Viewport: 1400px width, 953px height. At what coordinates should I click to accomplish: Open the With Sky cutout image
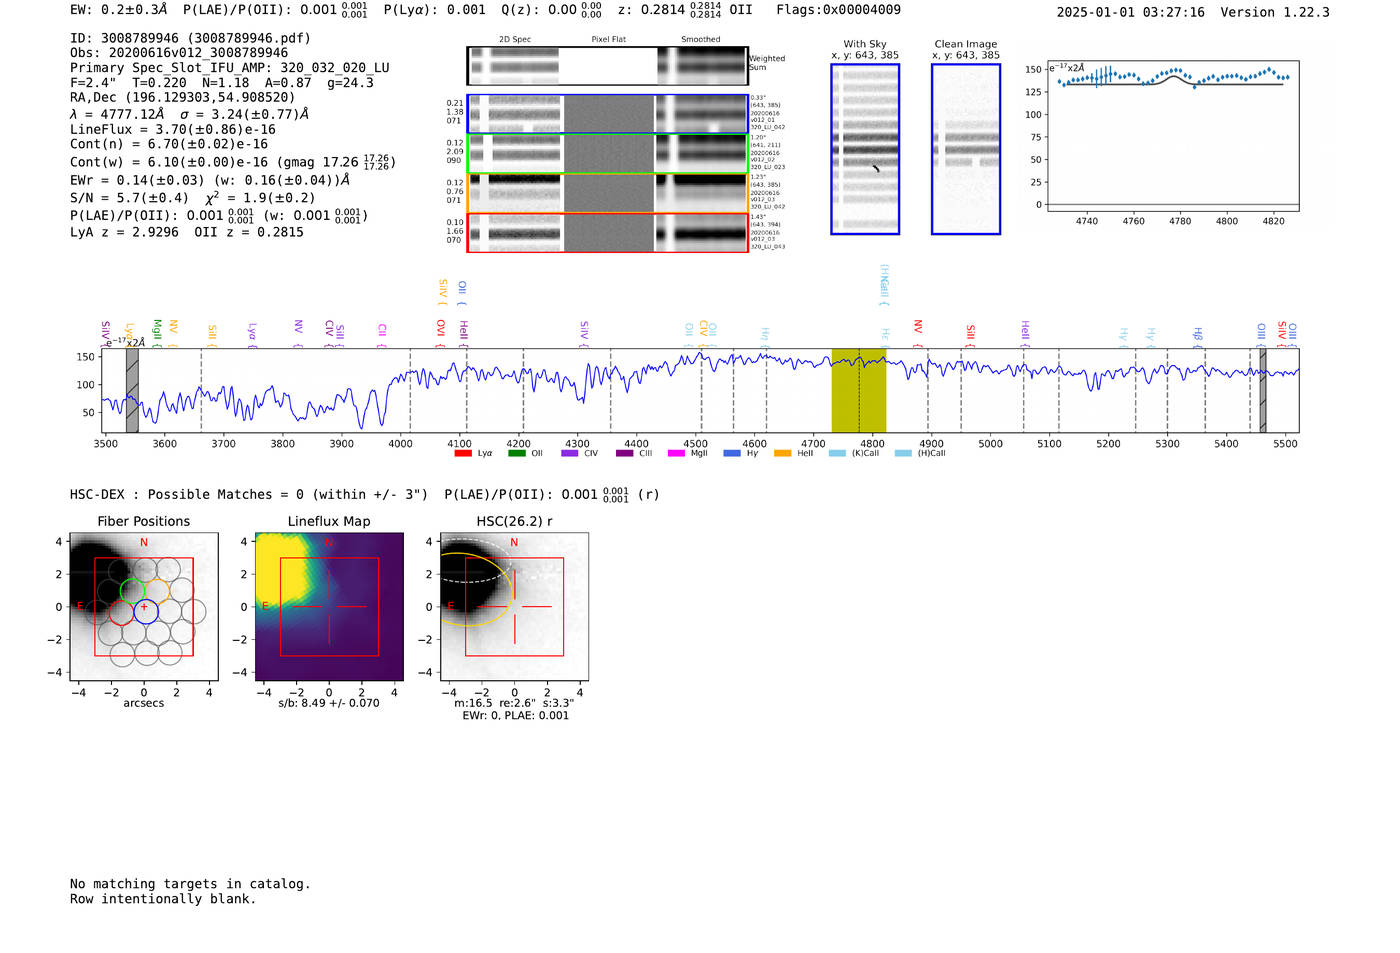pyautogui.click(x=865, y=149)
